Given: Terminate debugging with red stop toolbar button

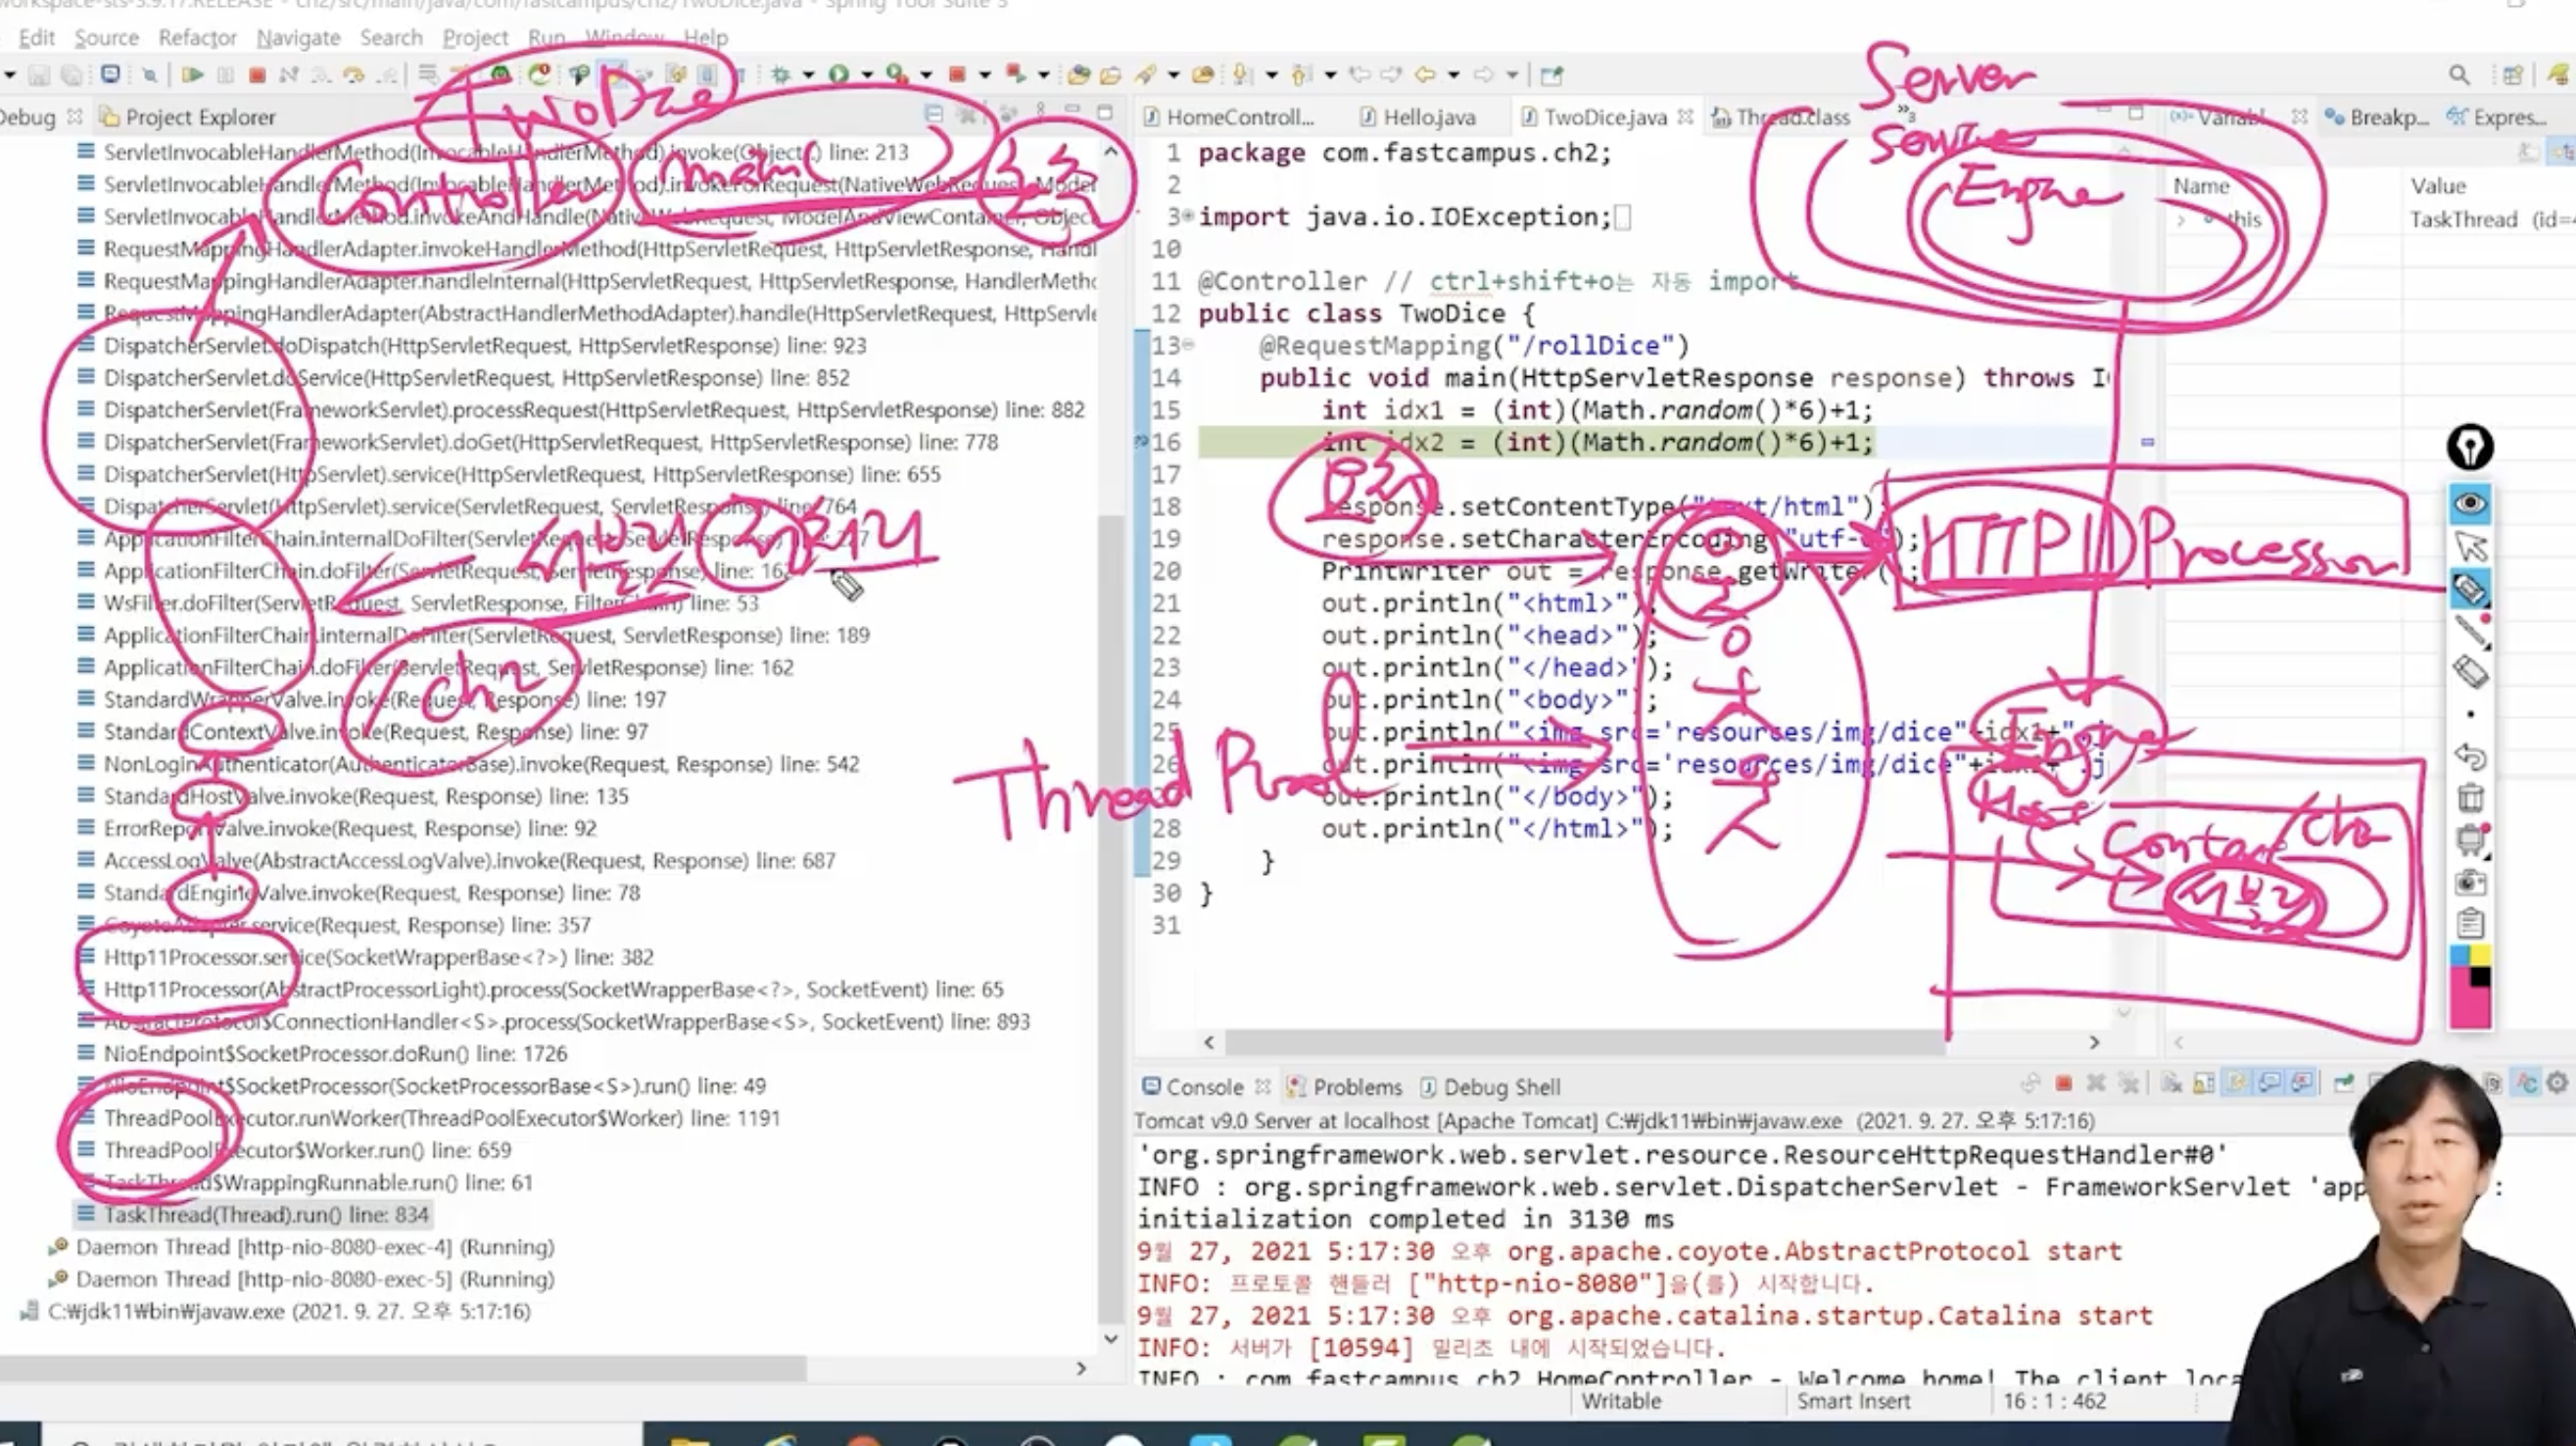Looking at the screenshot, I should click(257, 75).
